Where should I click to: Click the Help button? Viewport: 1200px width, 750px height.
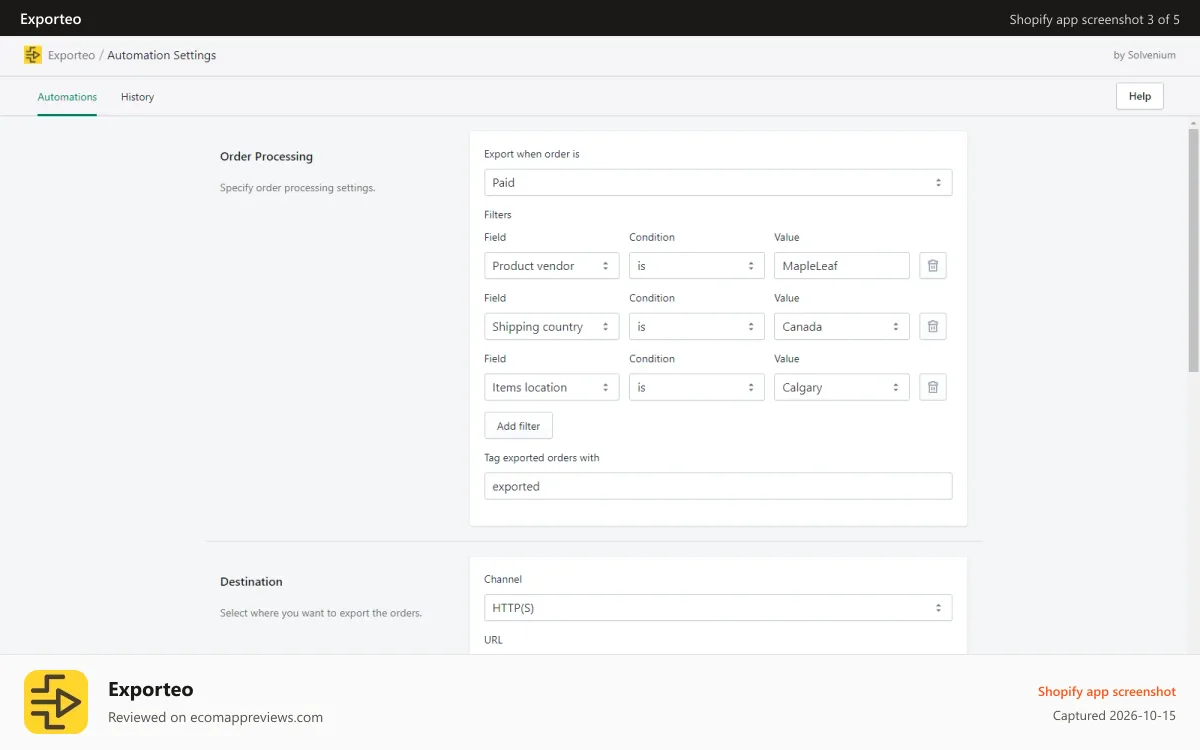coord(1140,96)
